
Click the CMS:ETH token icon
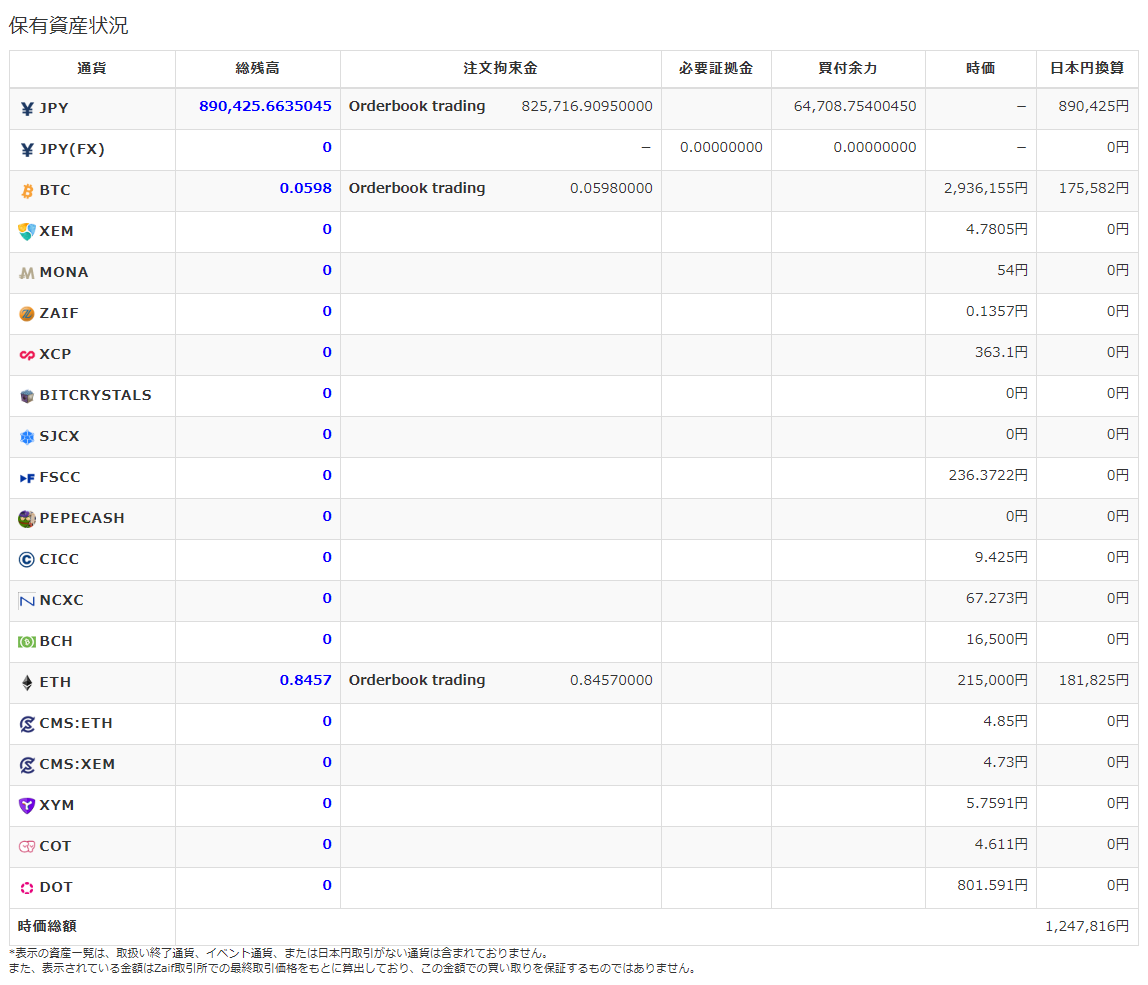pyautogui.click(x=27, y=724)
